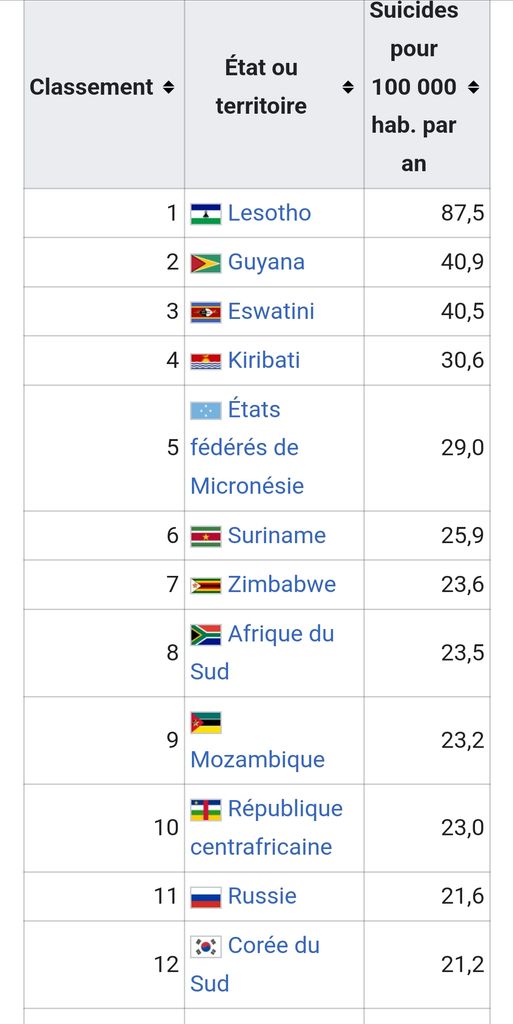Image resolution: width=513 pixels, height=1024 pixels.
Task: Click the Mozambique flag icon
Action: pos(206,723)
